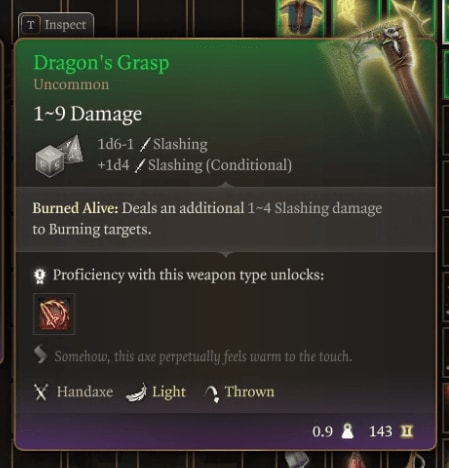Viewport: 449px width, 468px height.
Task: Select the weapon action skill icon
Action: pyautogui.click(x=54, y=314)
